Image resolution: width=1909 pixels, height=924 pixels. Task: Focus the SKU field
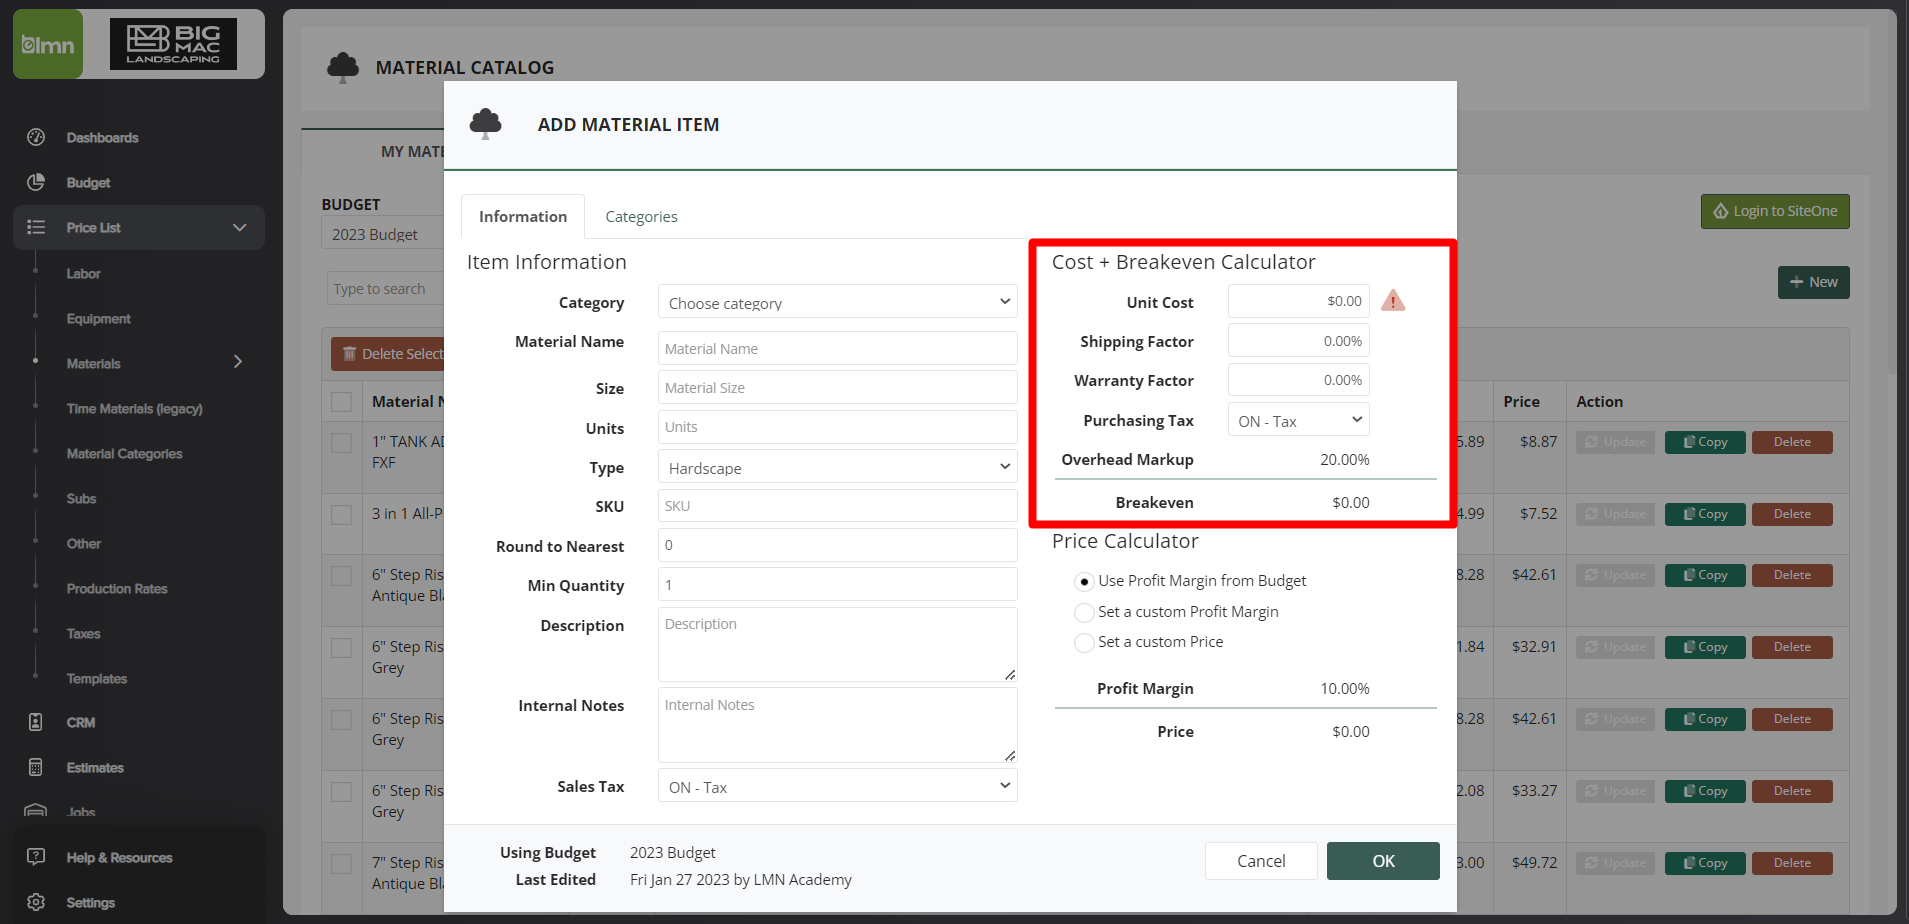click(x=838, y=505)
